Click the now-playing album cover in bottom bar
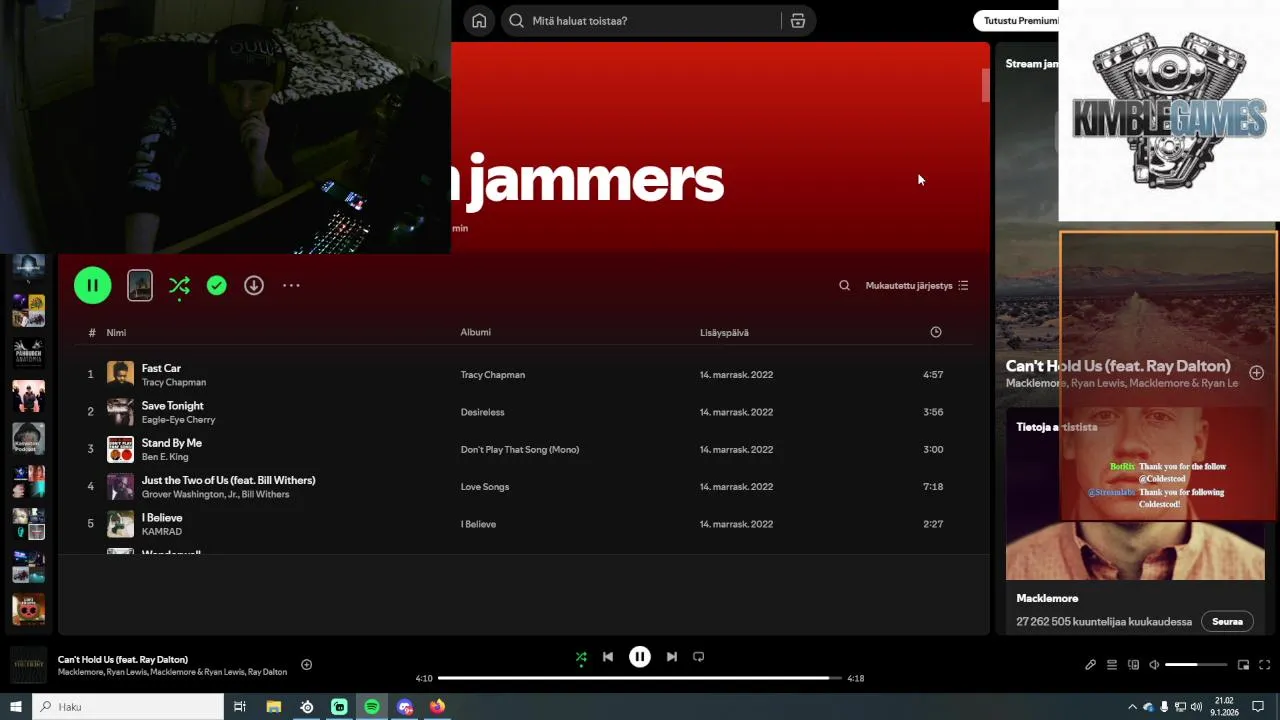This screenshot has width=1280, height=720. 28,665
